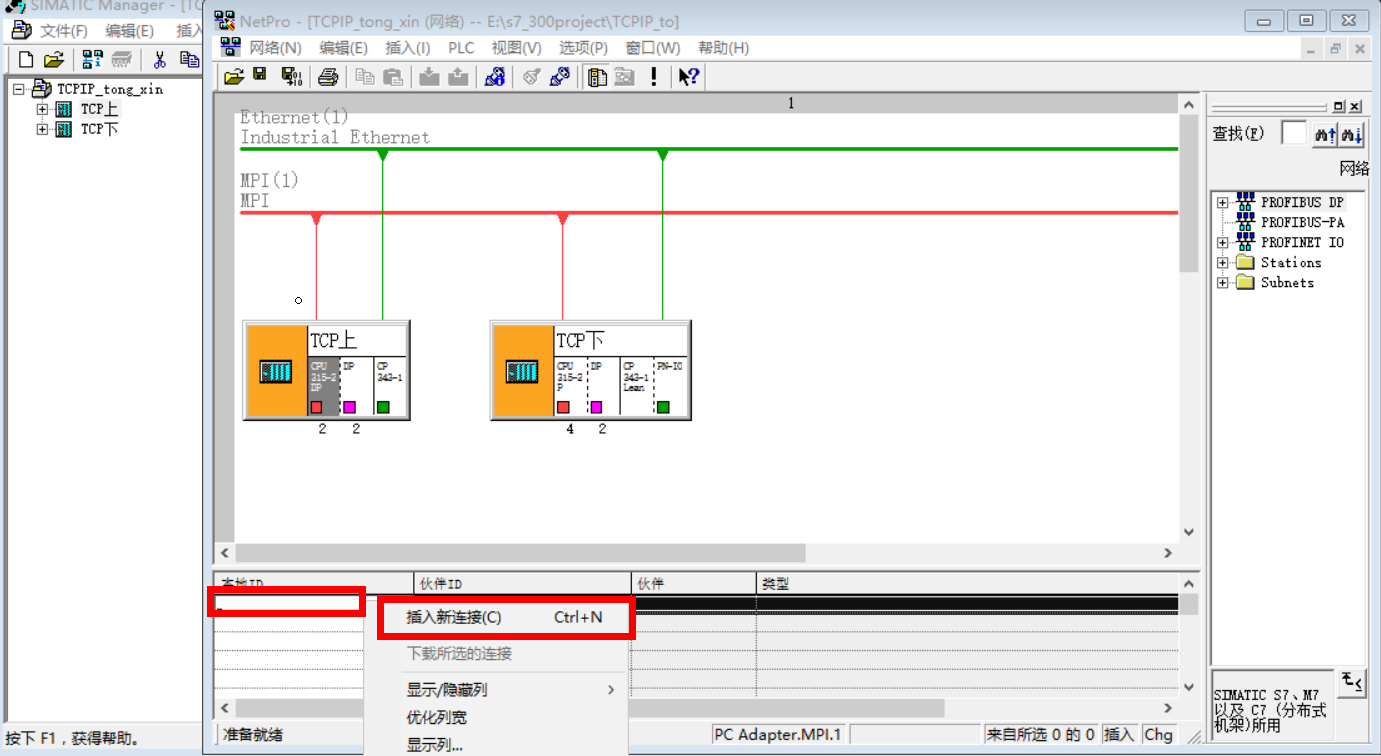The image size is (1381, 756).
Task: Click the Save and Compile icon
Action: [291, 77]
